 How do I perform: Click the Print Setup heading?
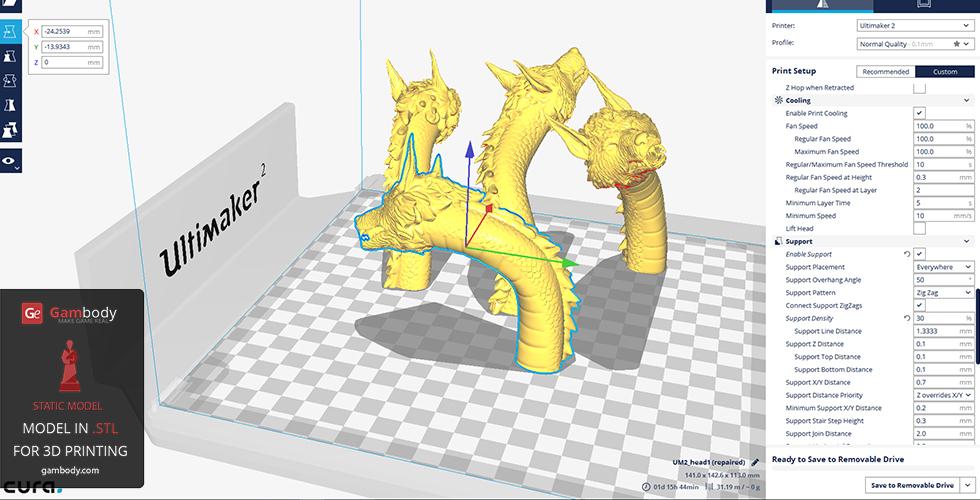(x=794, y=71)
